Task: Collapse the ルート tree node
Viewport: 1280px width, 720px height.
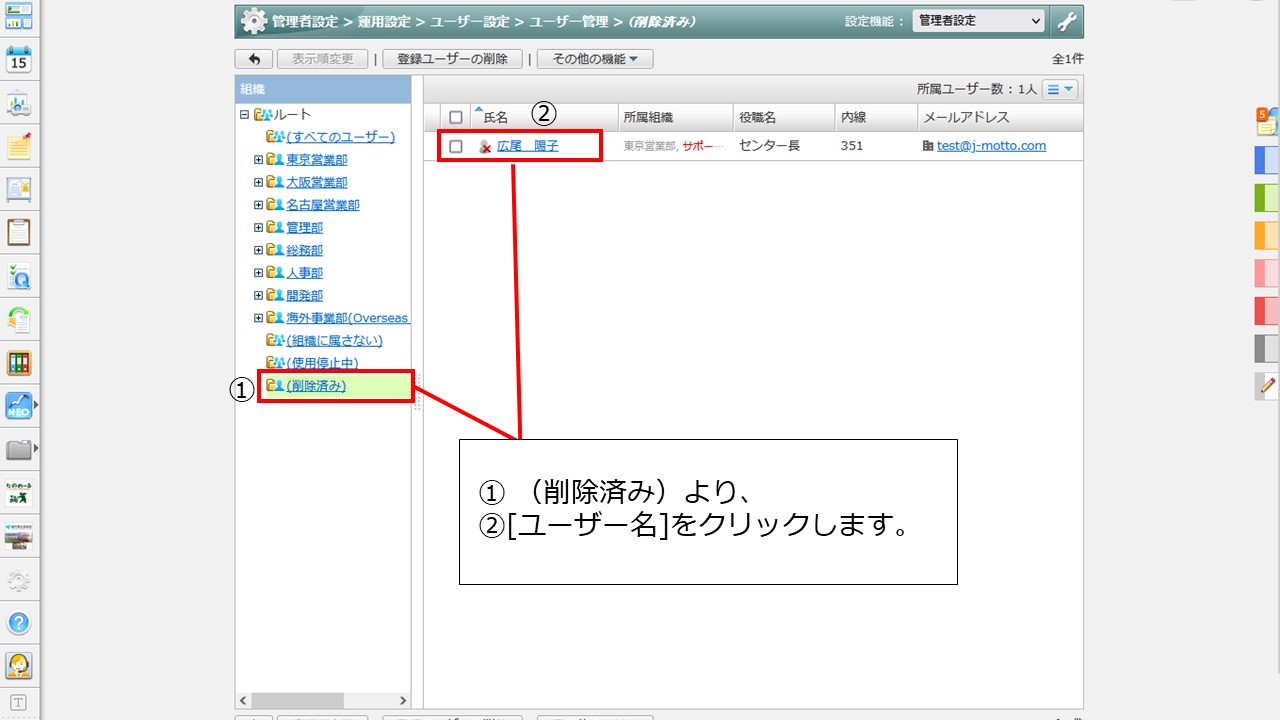Action: 244,115
